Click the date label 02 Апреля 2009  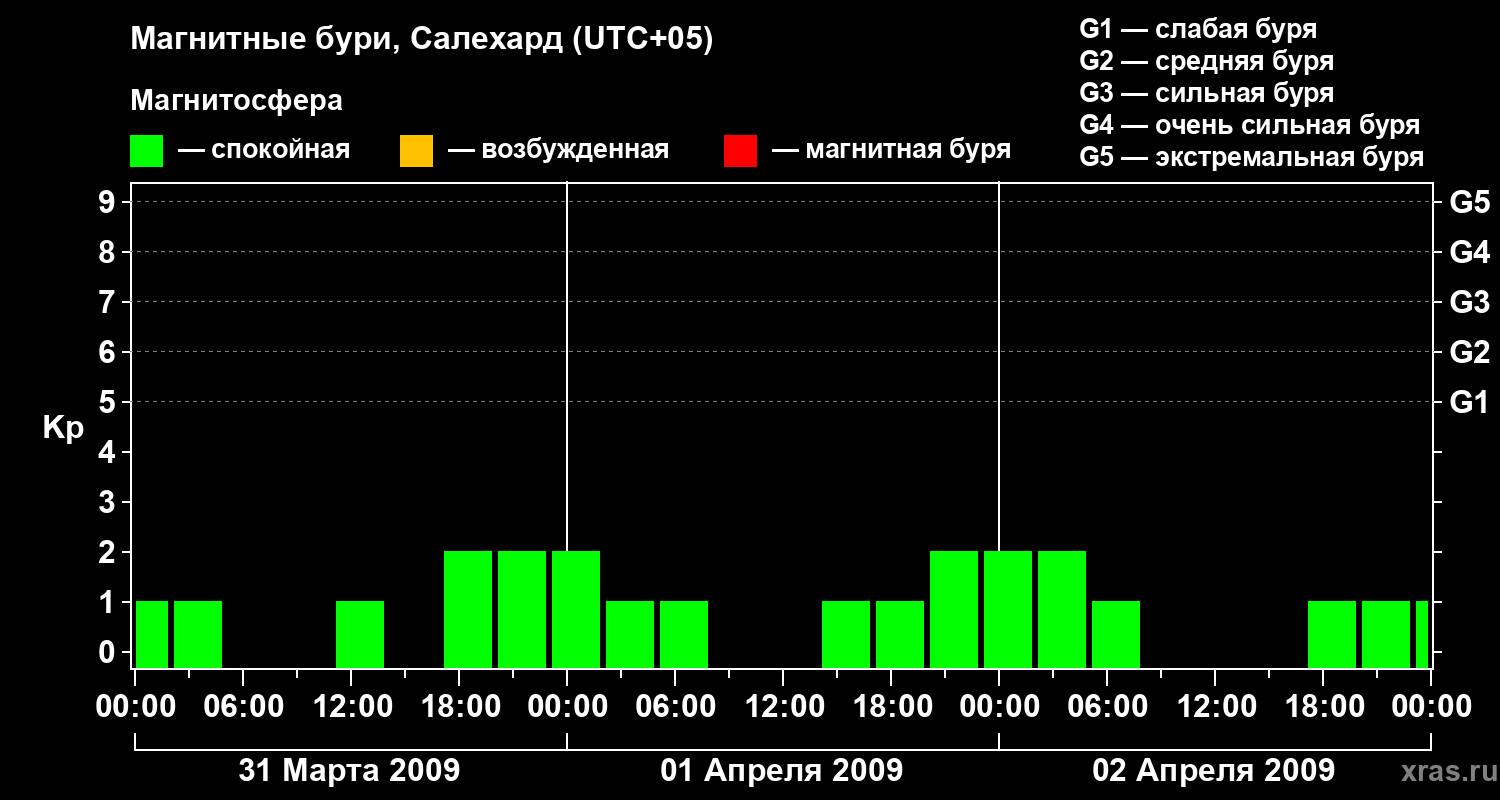(1214, 770)
